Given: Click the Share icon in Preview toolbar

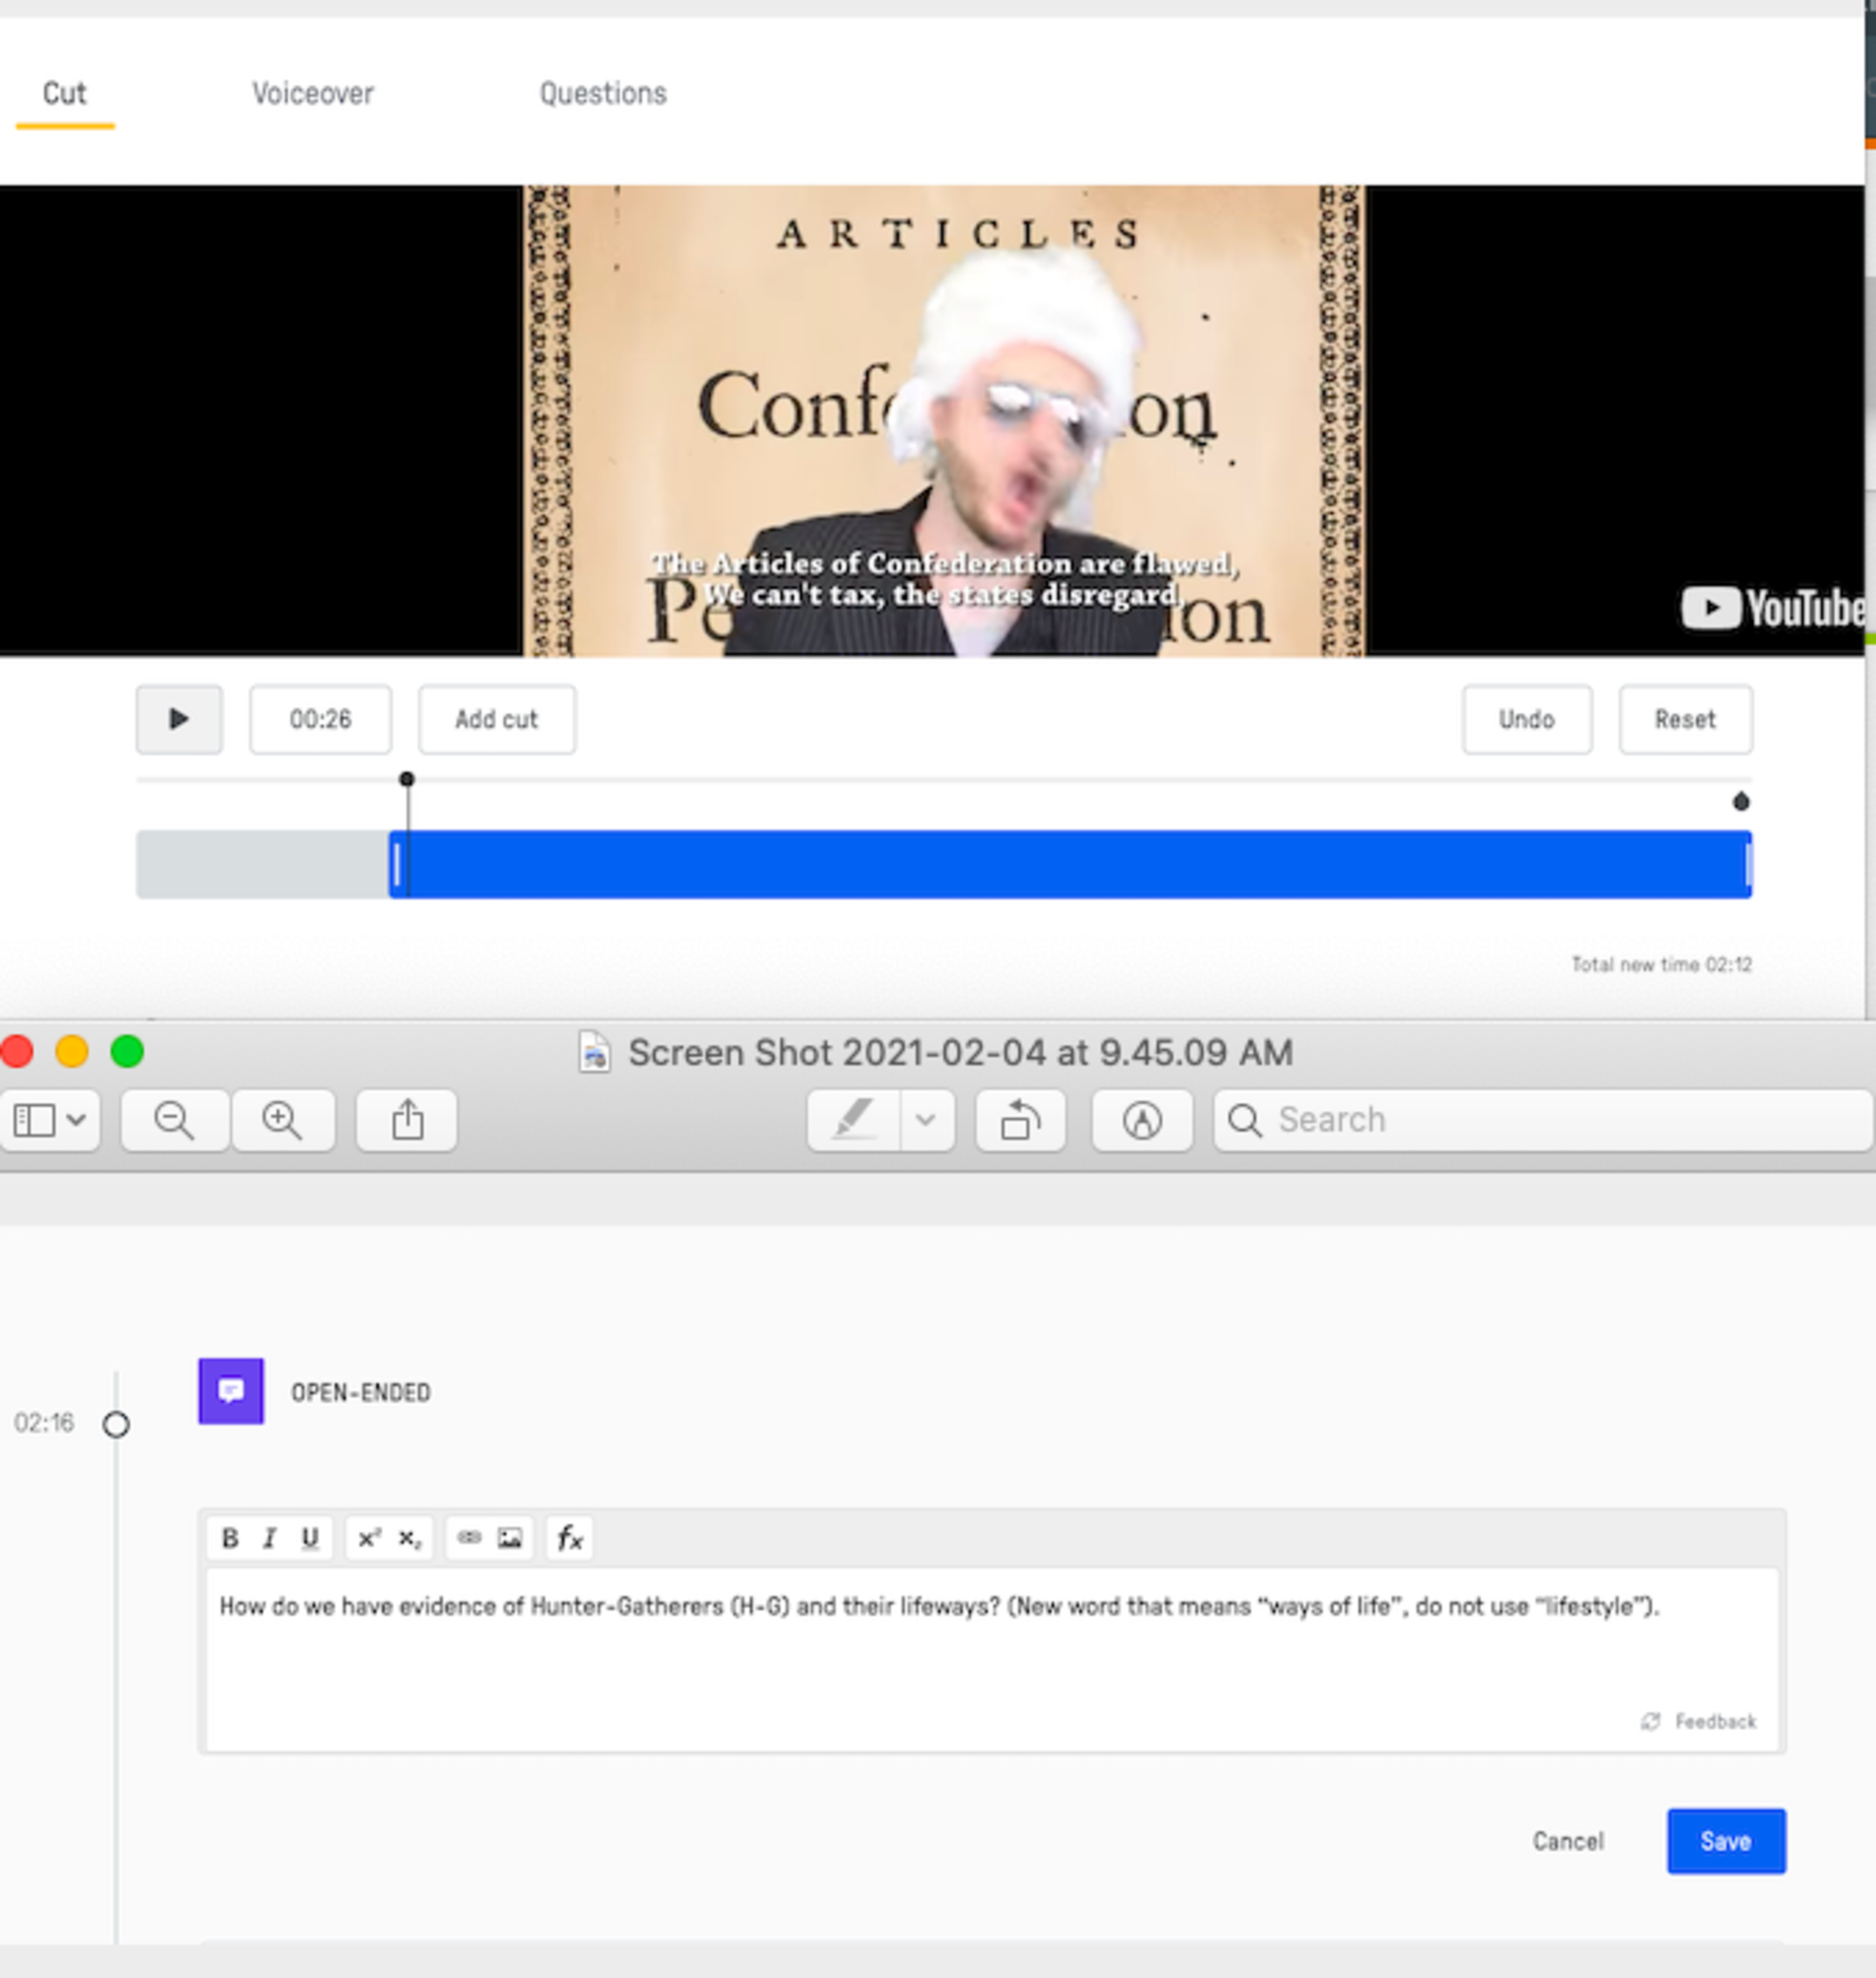Looking at the screenshot, I should 407,1120.
